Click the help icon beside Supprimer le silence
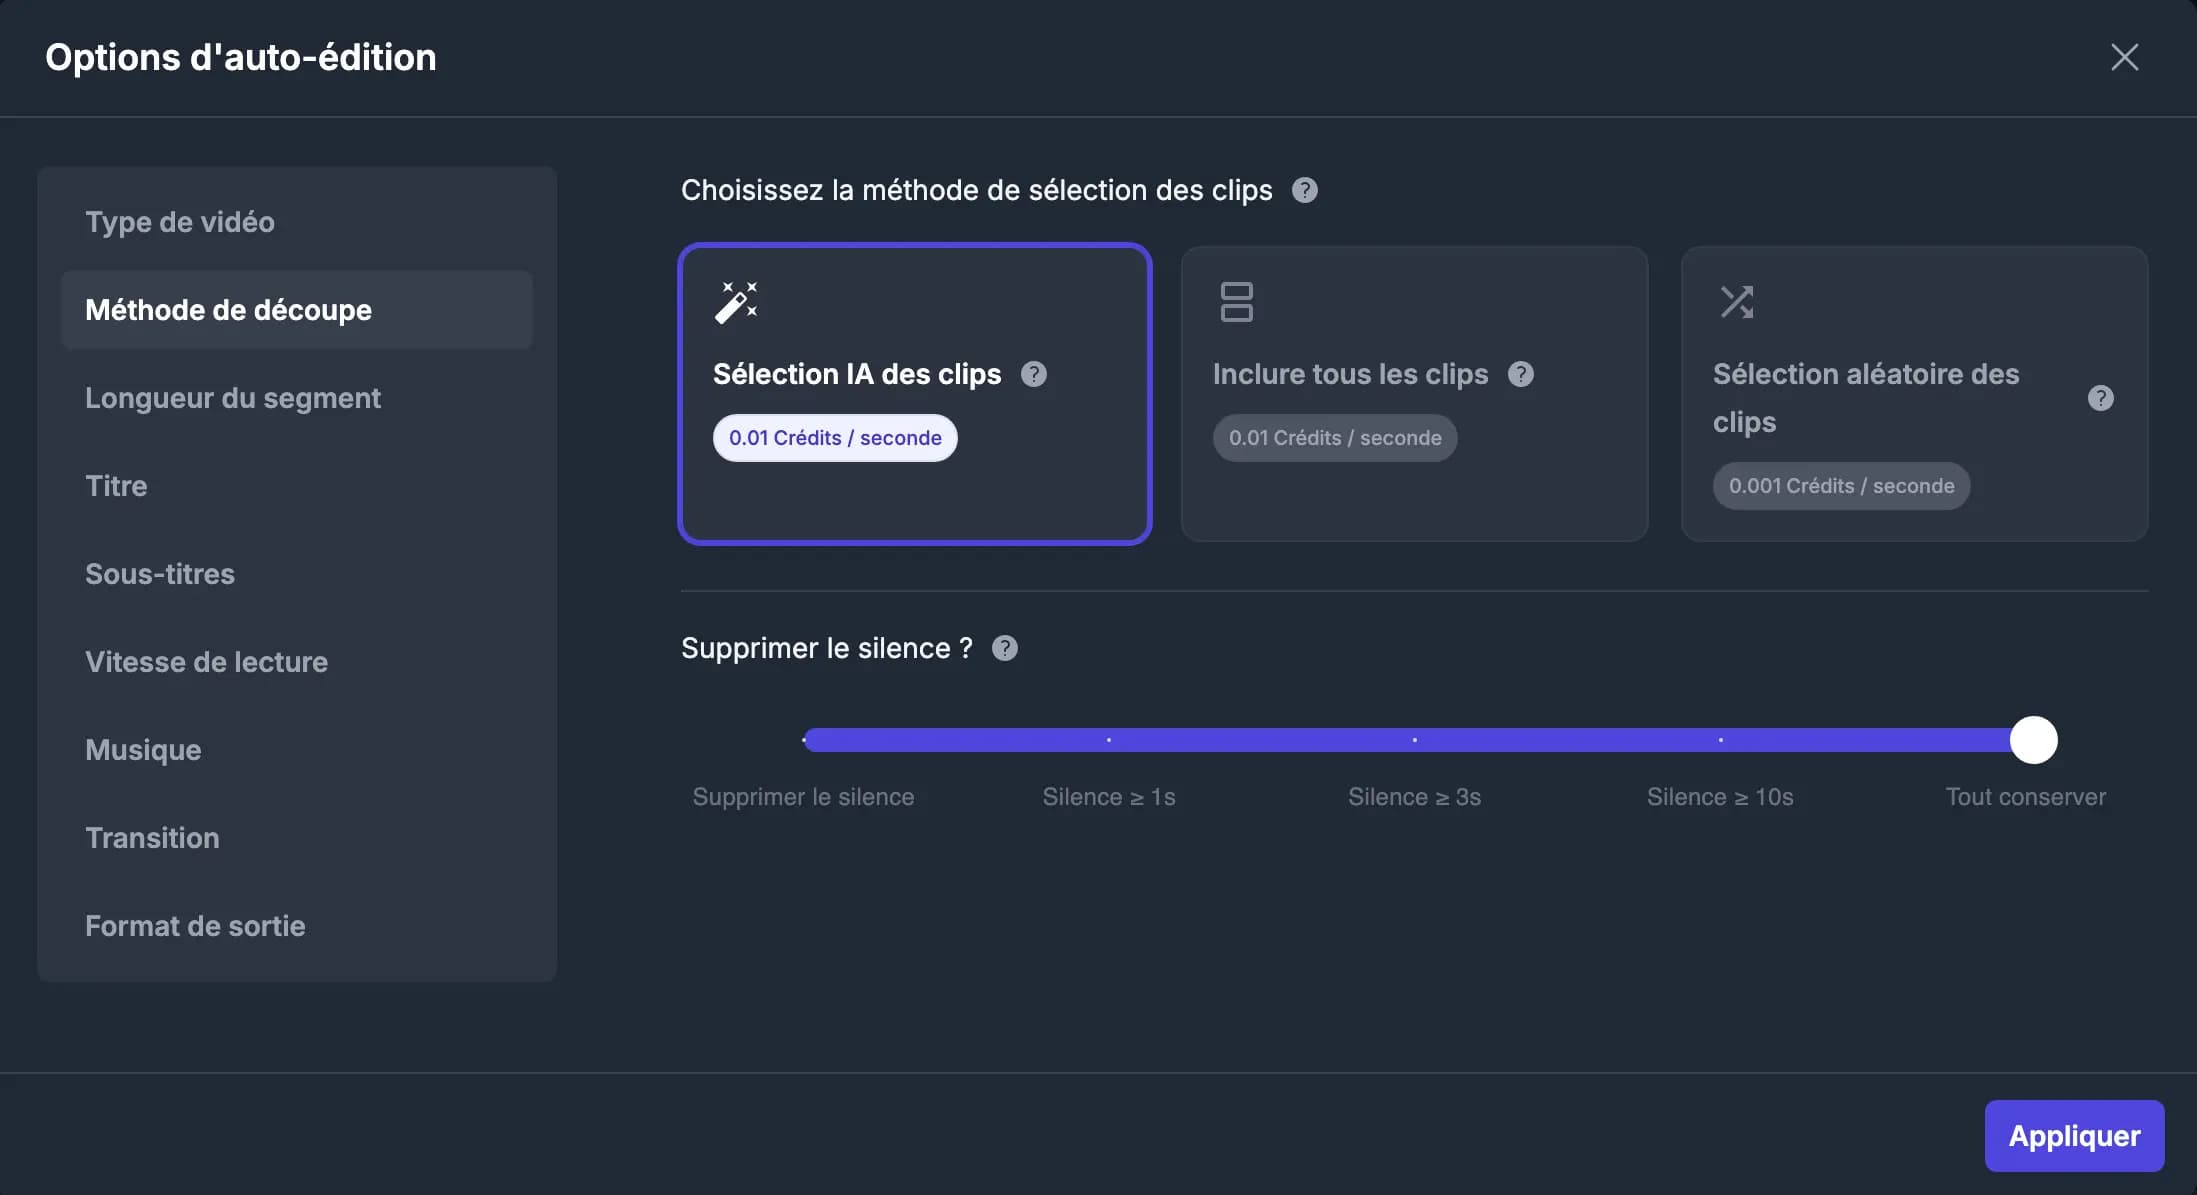This screenshot has height=1195, width=2197. (x=1005, y=648)
